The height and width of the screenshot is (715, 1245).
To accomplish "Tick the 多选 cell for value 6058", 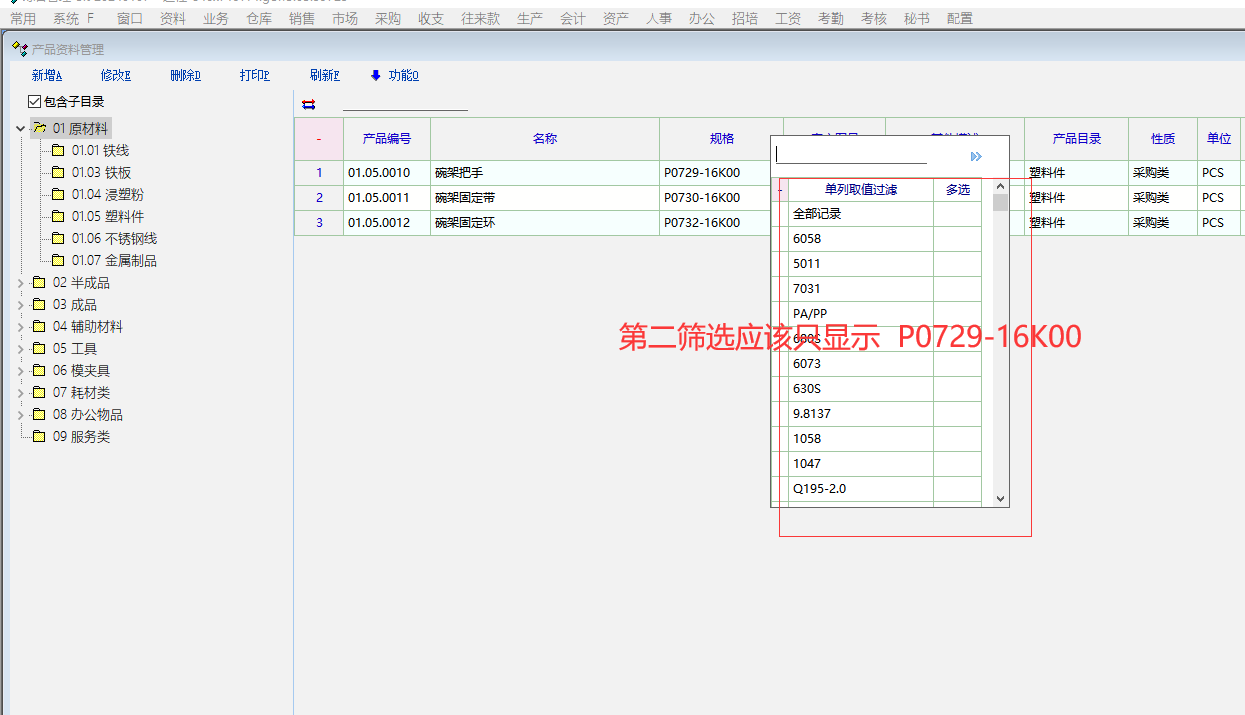I will 957,239.
